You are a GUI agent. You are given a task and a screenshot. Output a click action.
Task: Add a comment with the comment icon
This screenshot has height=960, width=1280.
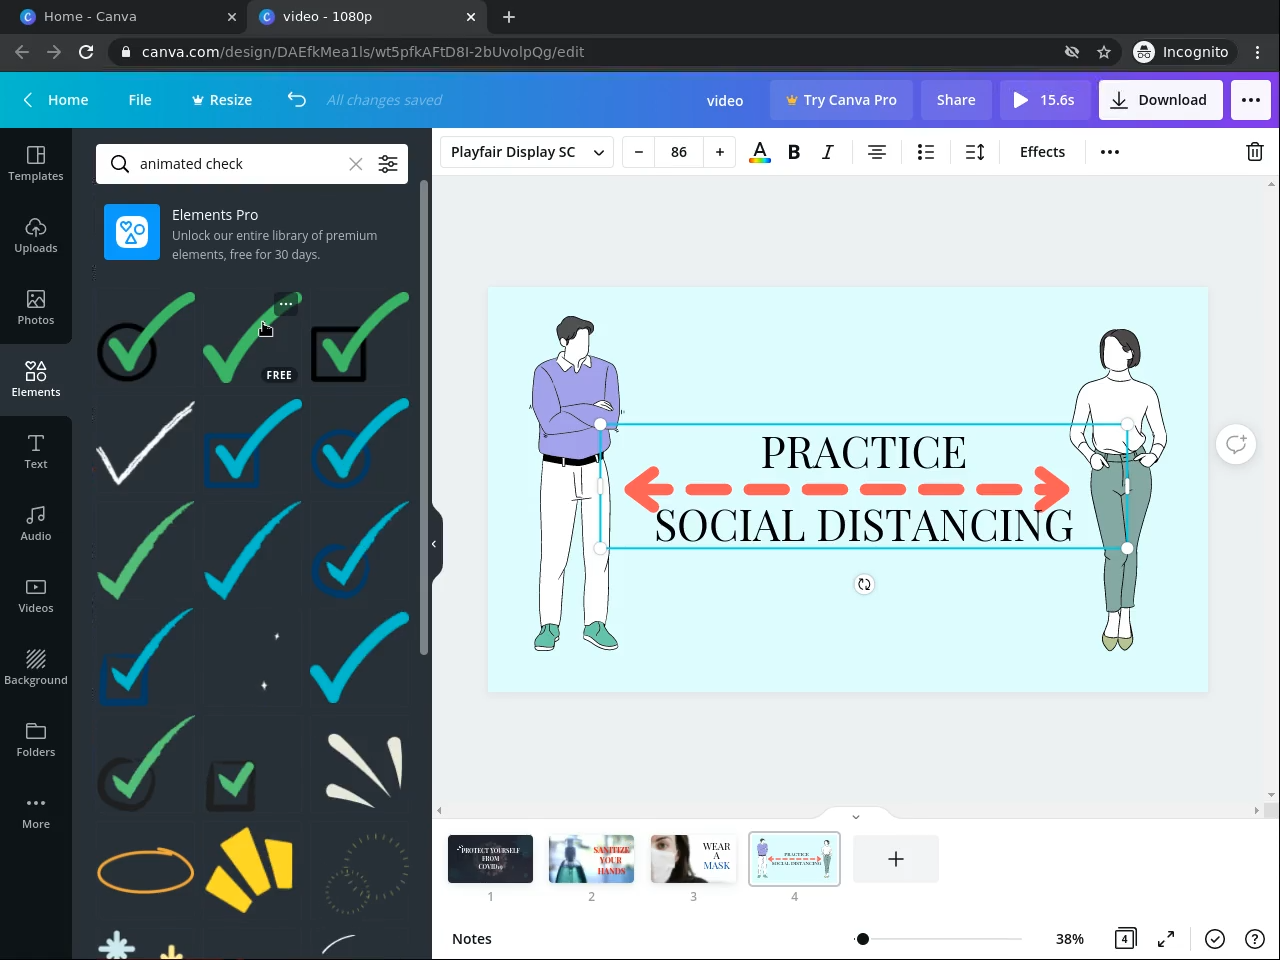(1236, 444)
